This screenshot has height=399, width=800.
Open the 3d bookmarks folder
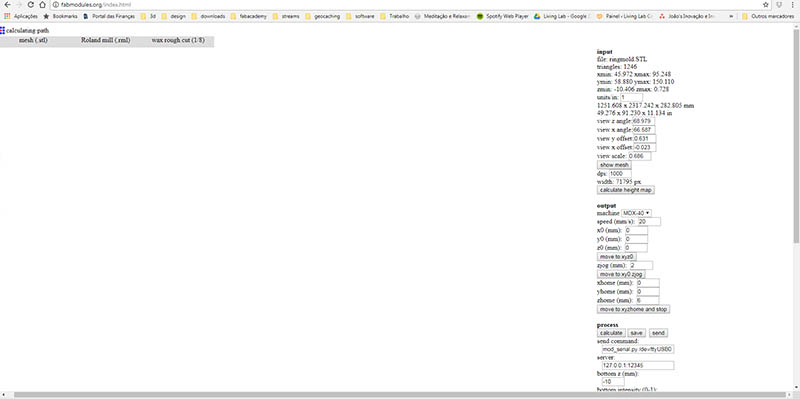(x=148, y=16)
